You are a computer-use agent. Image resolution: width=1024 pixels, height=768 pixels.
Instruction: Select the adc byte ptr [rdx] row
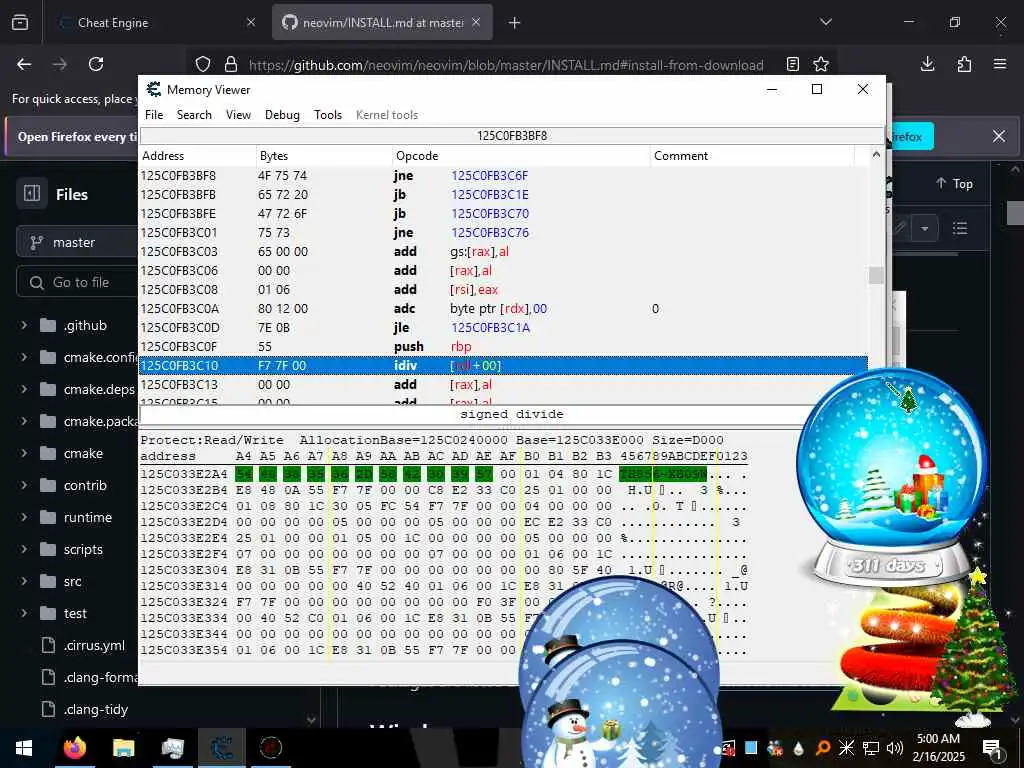point(504,309)
